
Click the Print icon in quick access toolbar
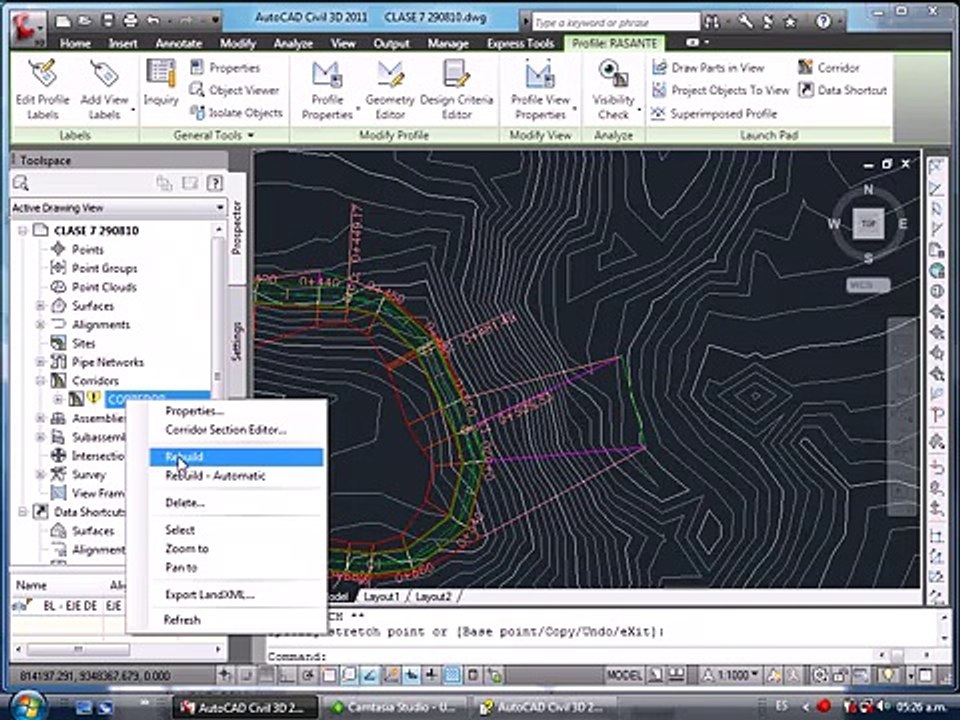pyautogui.click(x=130, y=20)
